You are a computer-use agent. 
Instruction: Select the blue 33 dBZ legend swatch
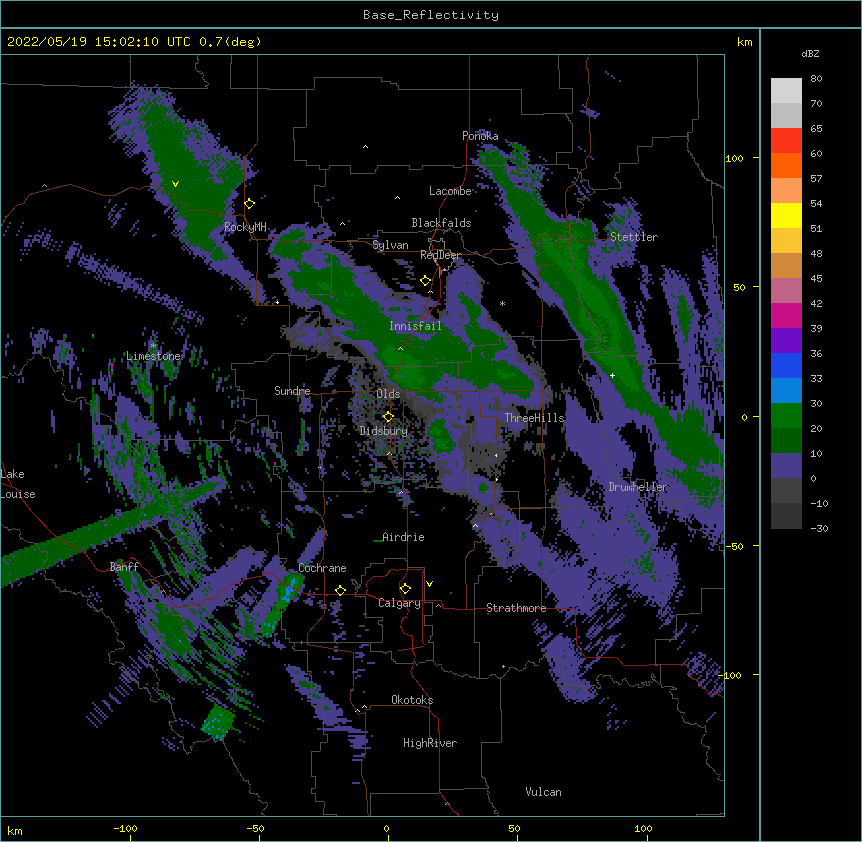tap(786, 365)
